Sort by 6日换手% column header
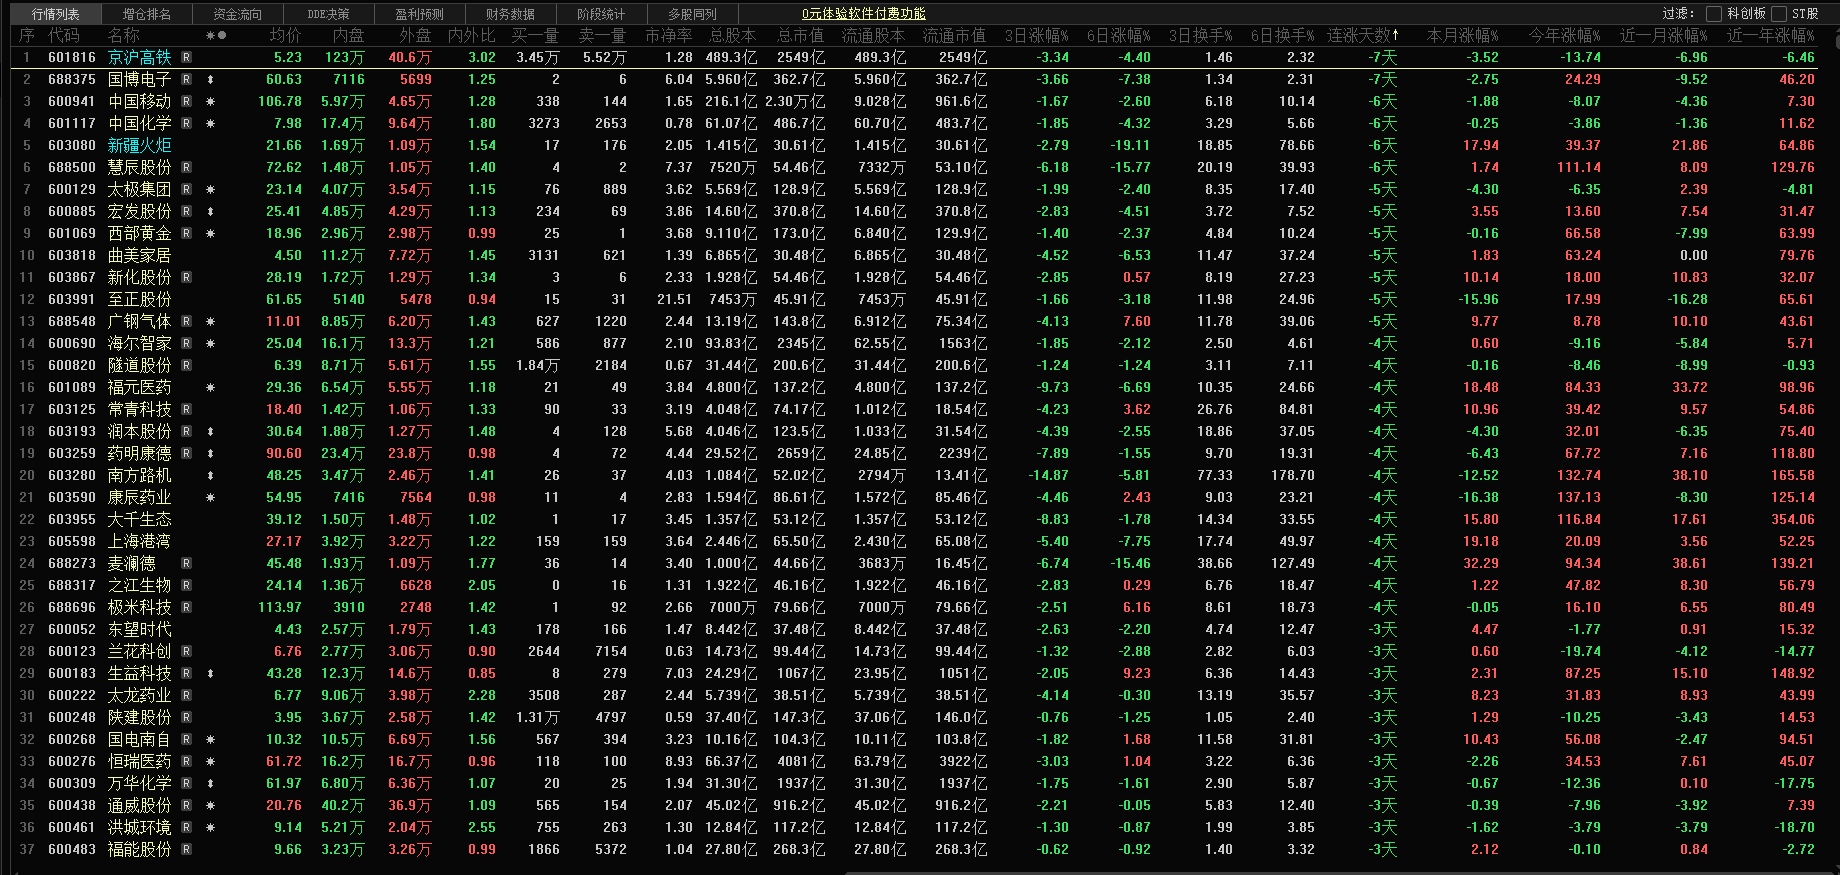This screenshot has width=1840, height=875. [x=1282, y=35]
